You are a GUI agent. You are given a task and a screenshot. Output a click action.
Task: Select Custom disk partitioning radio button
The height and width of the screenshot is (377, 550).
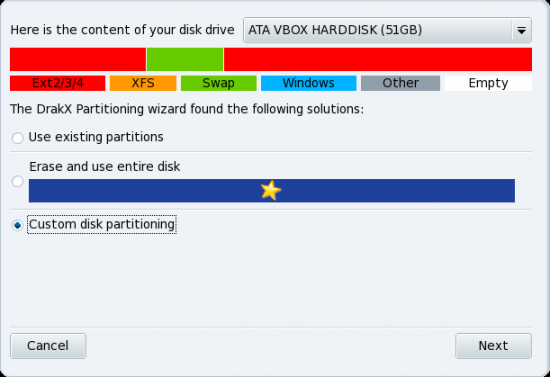tap(18, 225)
